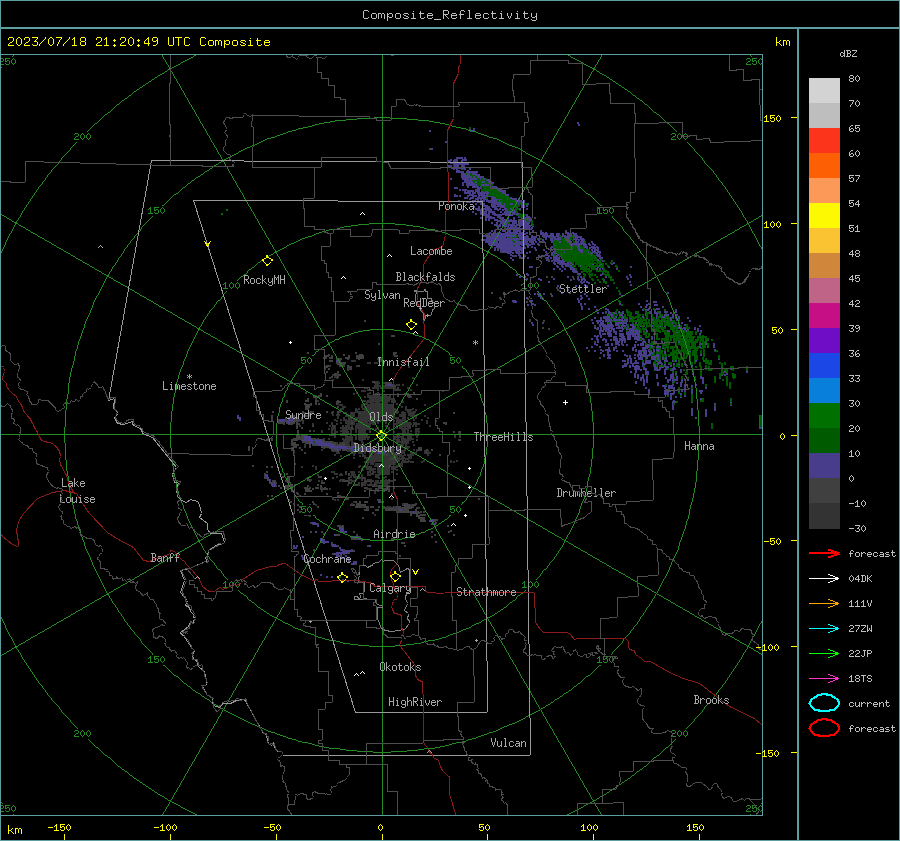Click the Vulcan city label

[508, 743]
